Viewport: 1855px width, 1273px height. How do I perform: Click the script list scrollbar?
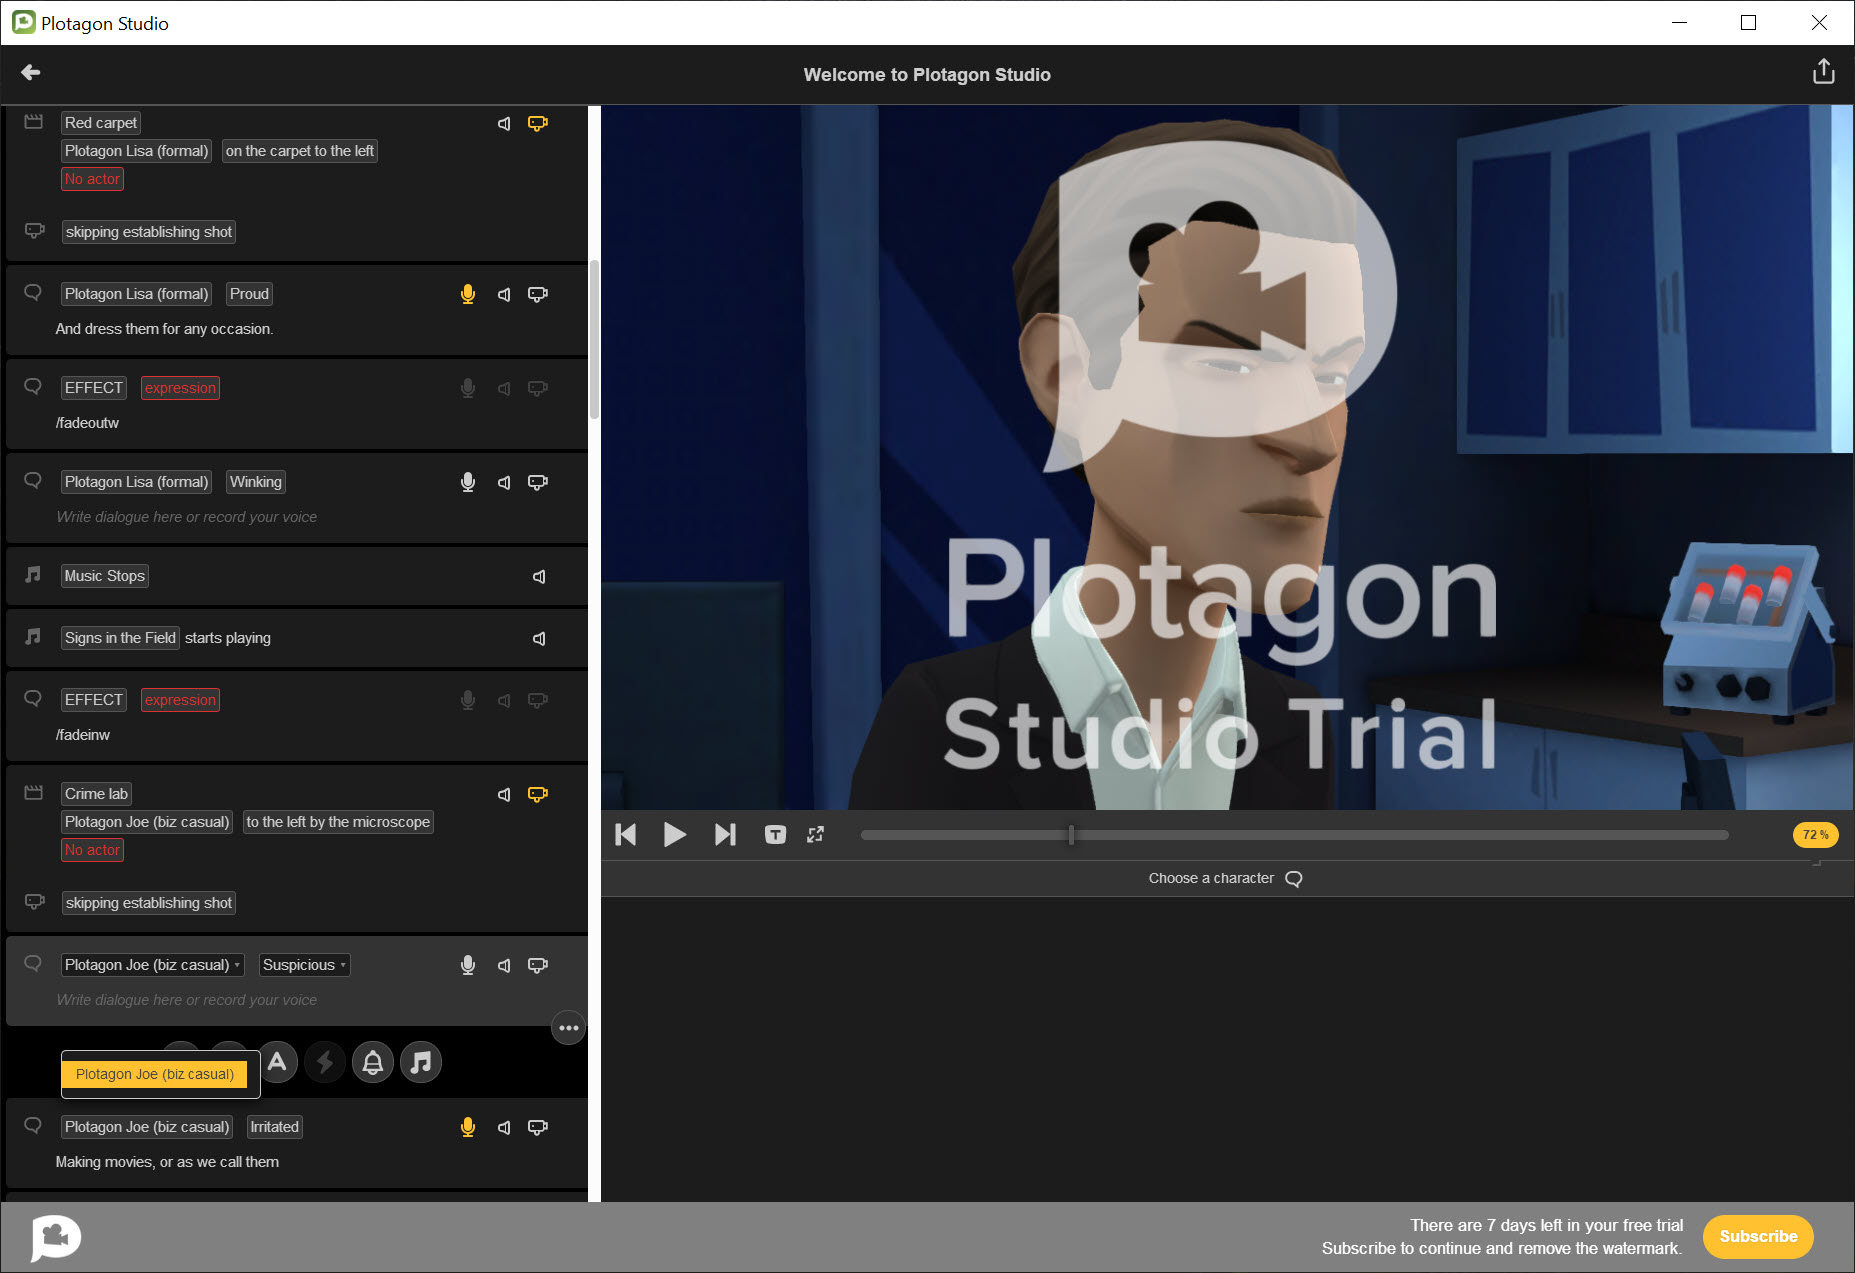[594, 340]
